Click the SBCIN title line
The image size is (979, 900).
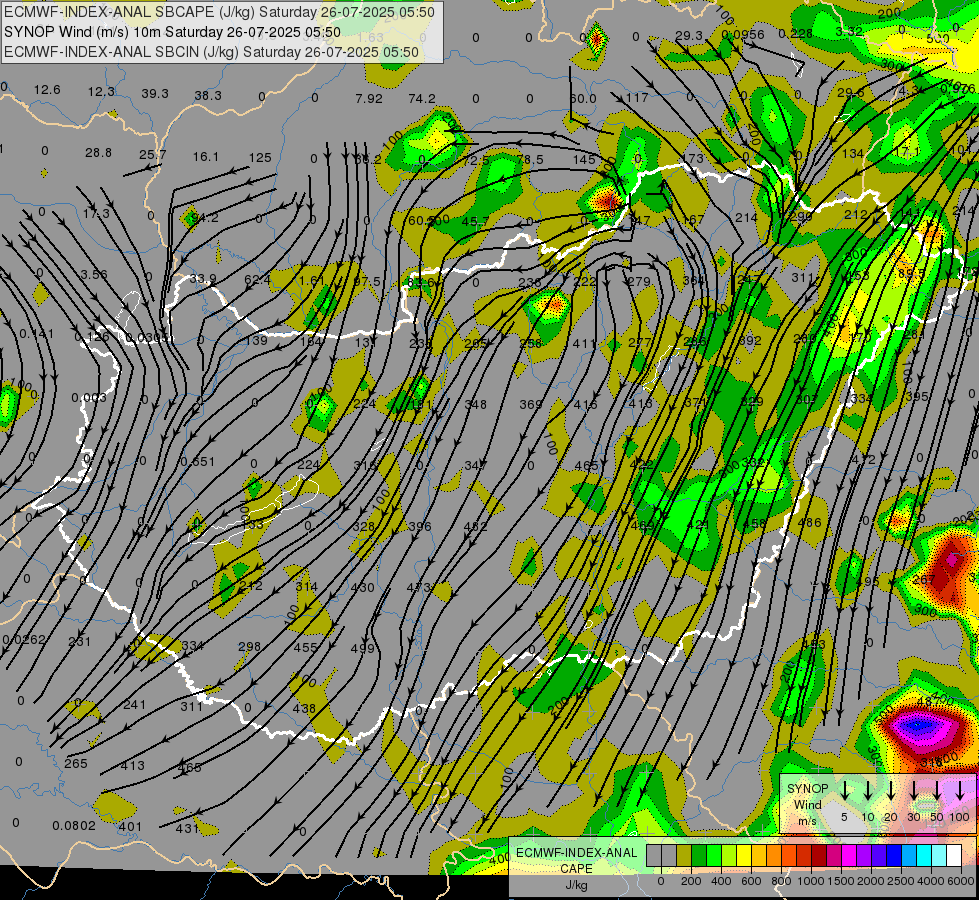point(211,52)
